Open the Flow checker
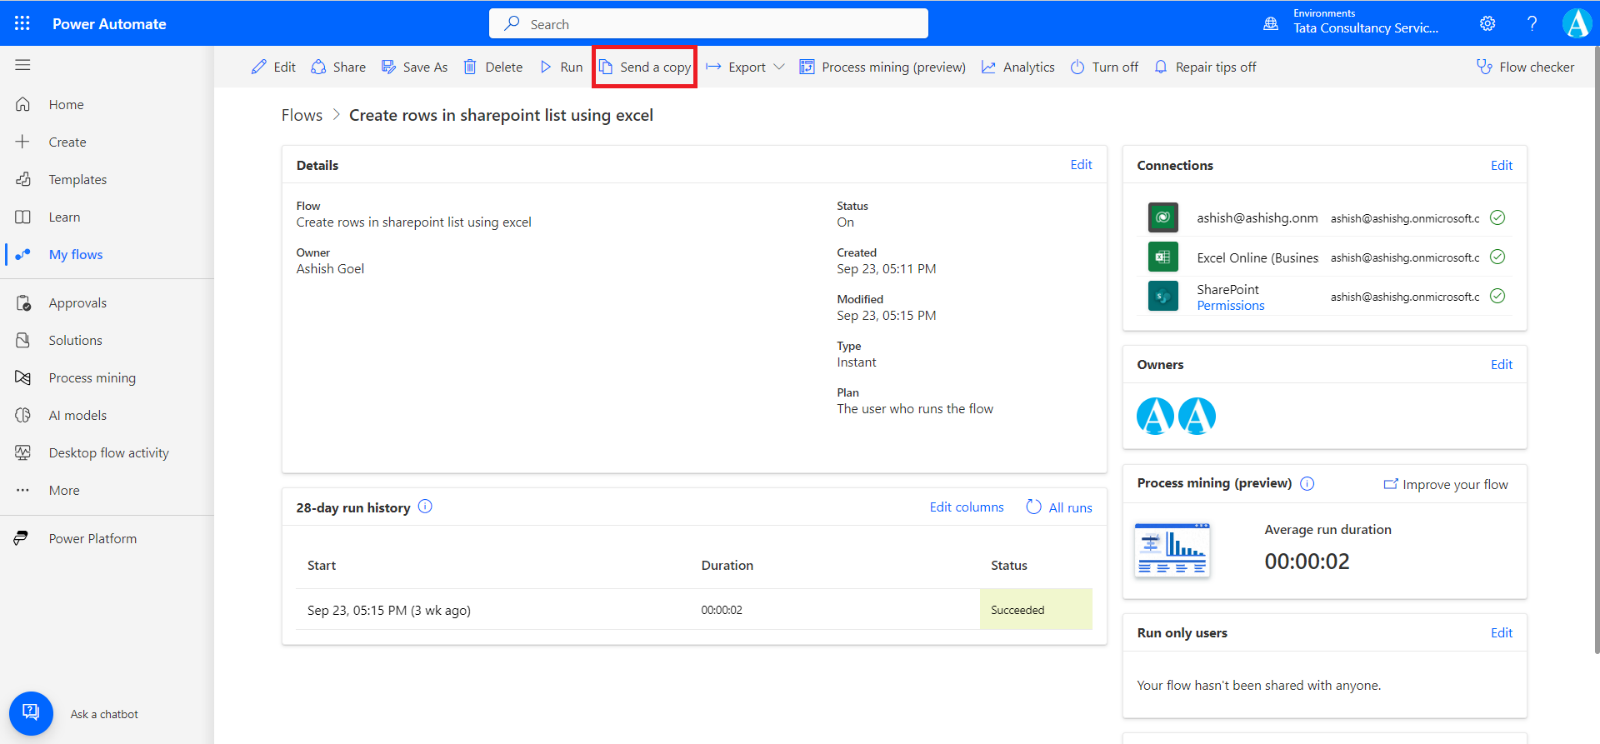Image resolution: width=1600 pixels, height=744 pixels. tap(1525, 67)
